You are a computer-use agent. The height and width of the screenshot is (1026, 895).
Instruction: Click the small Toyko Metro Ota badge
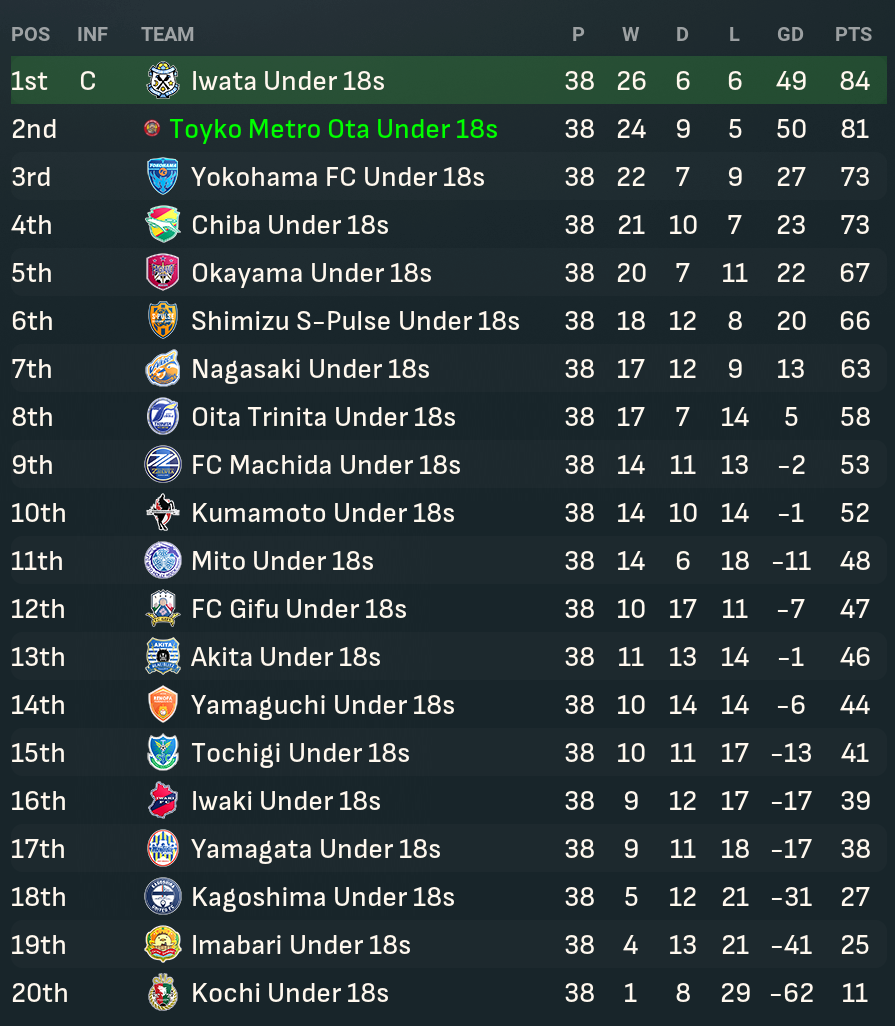click(152, 128)
